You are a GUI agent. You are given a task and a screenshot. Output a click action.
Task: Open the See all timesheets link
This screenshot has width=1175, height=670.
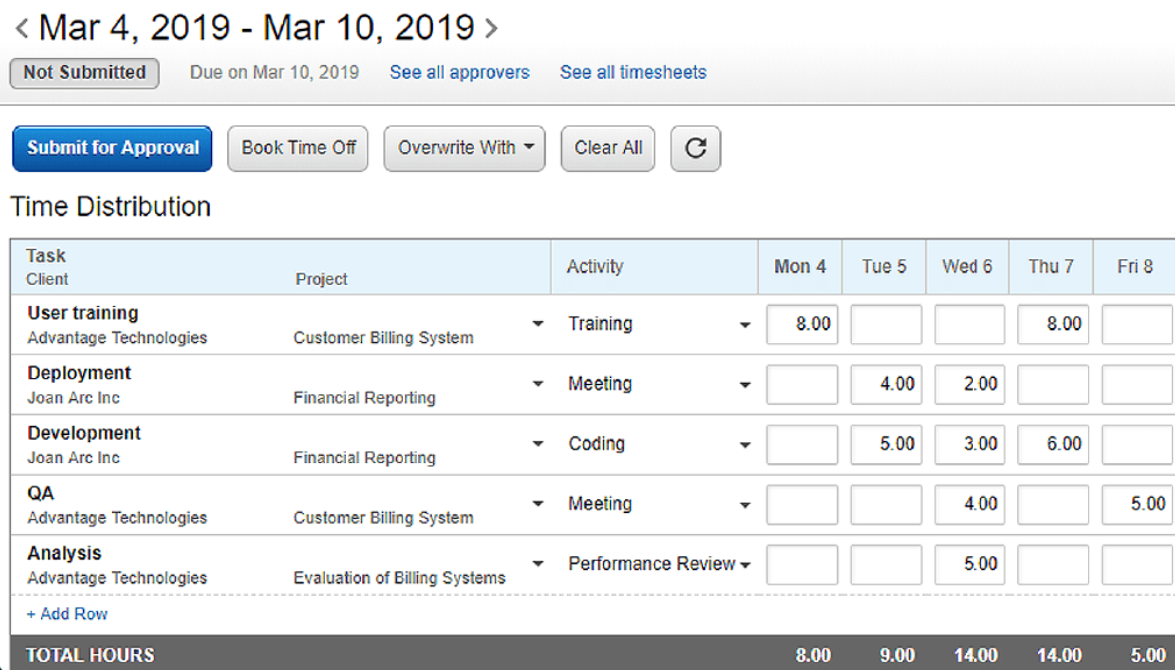click(633, 72)
